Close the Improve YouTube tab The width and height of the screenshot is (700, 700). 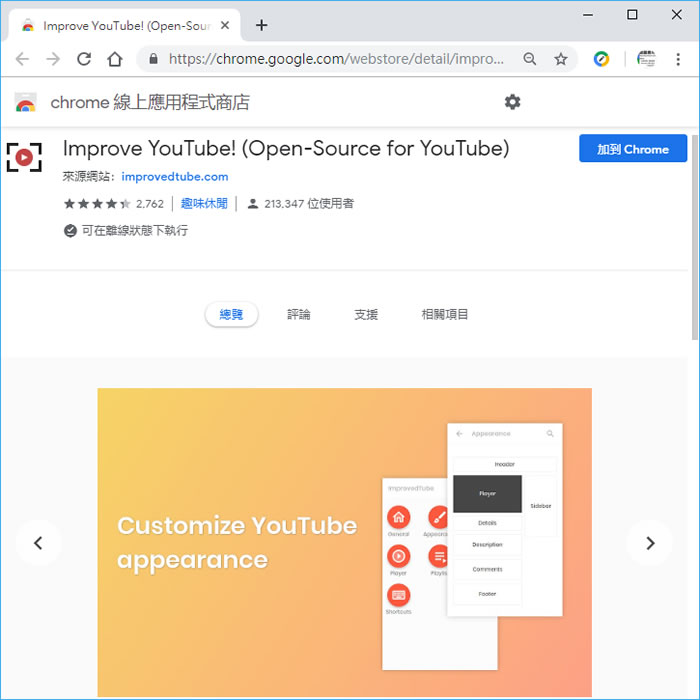coord(225,25)
